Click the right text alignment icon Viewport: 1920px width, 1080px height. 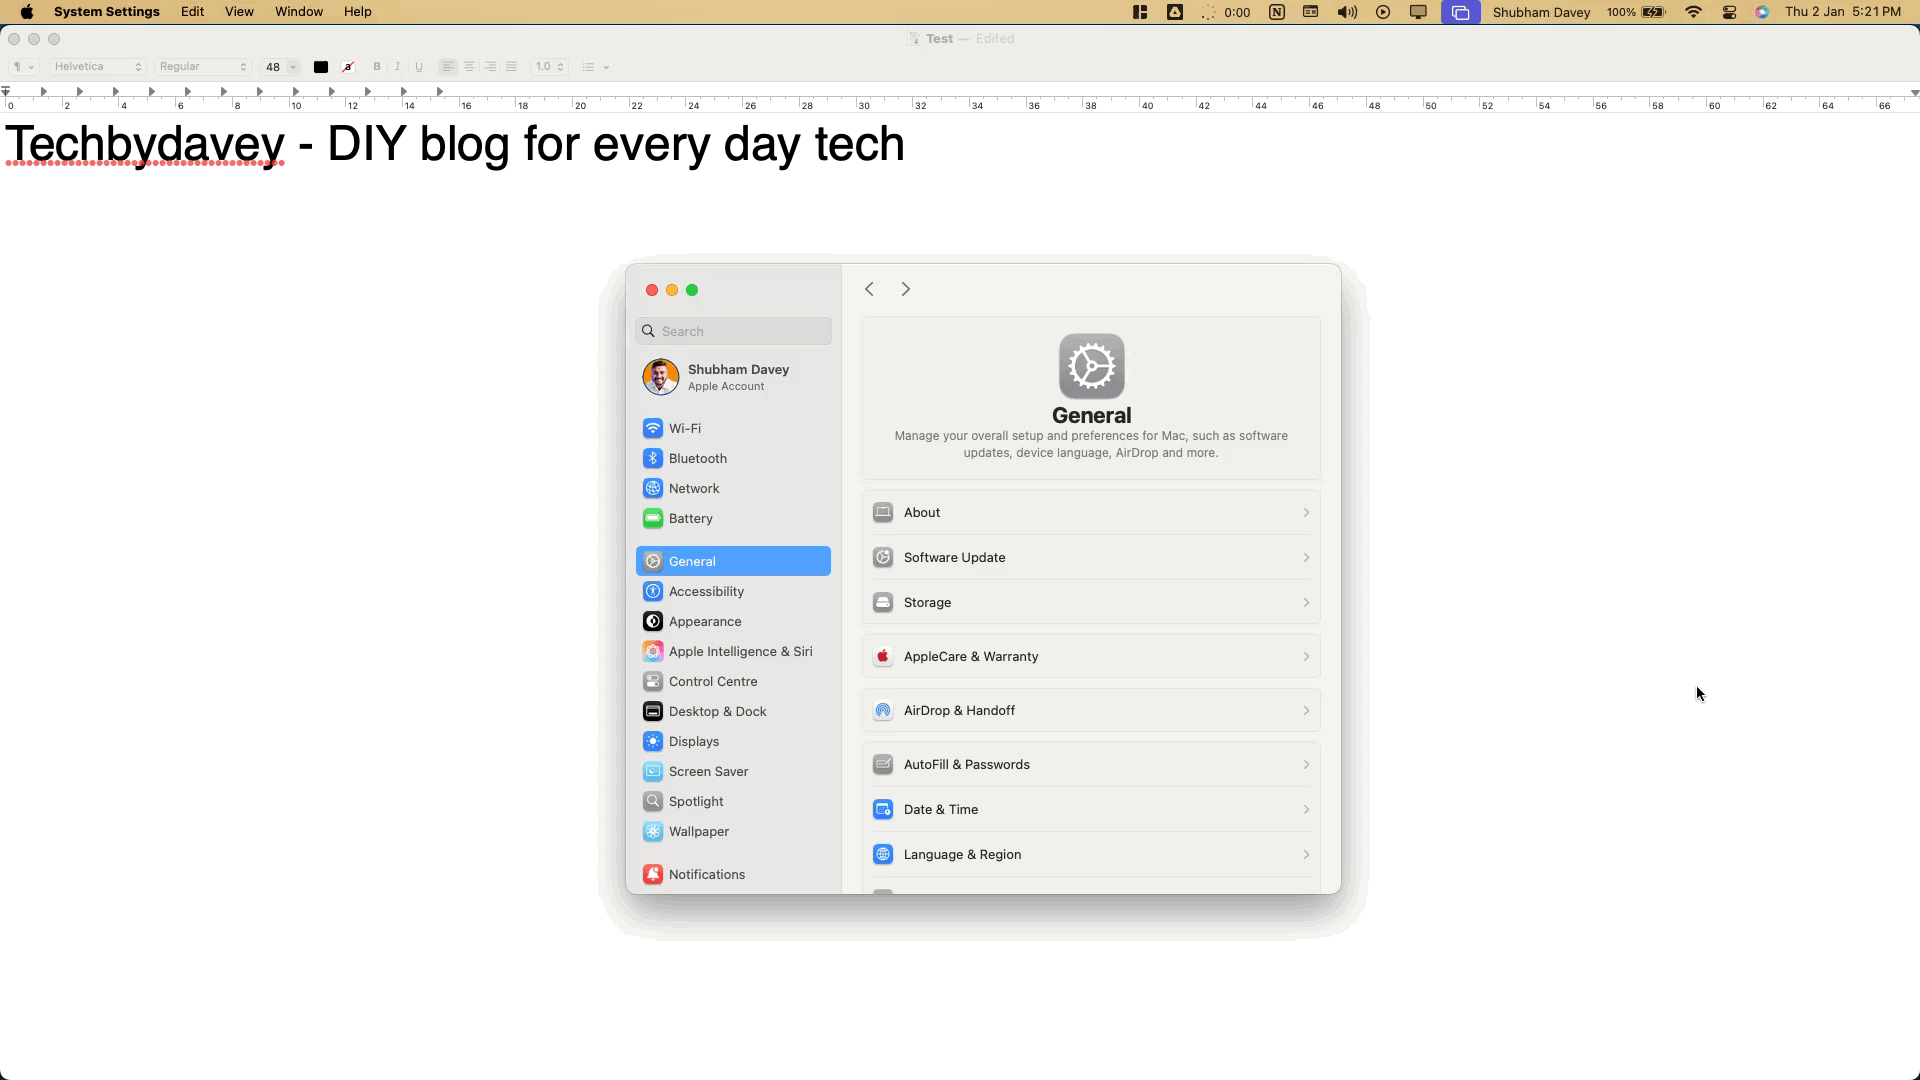[x=491, y=66]
